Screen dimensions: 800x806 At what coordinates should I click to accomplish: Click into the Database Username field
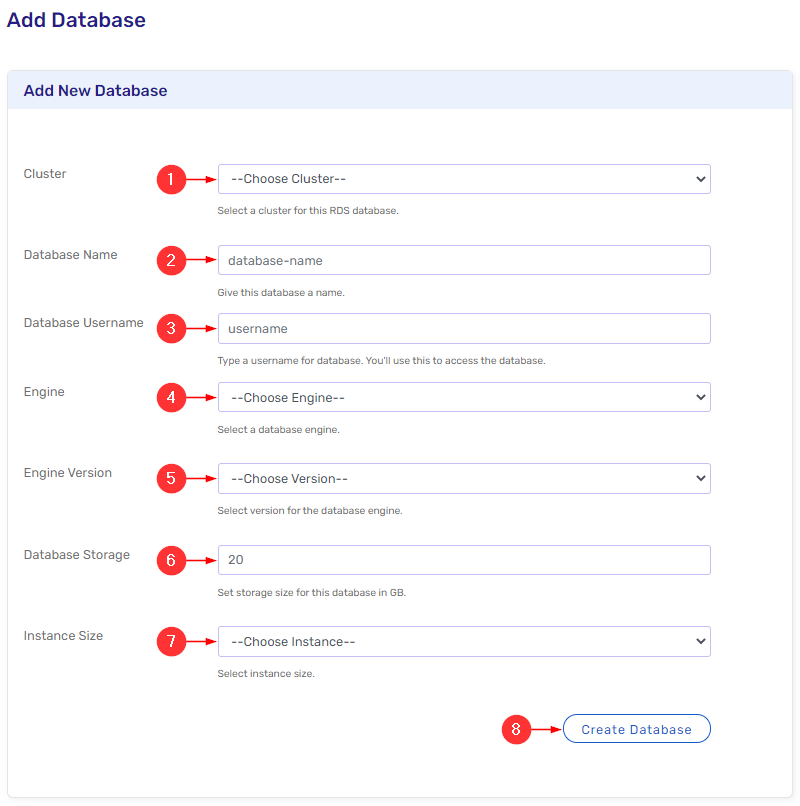[463, 329]
